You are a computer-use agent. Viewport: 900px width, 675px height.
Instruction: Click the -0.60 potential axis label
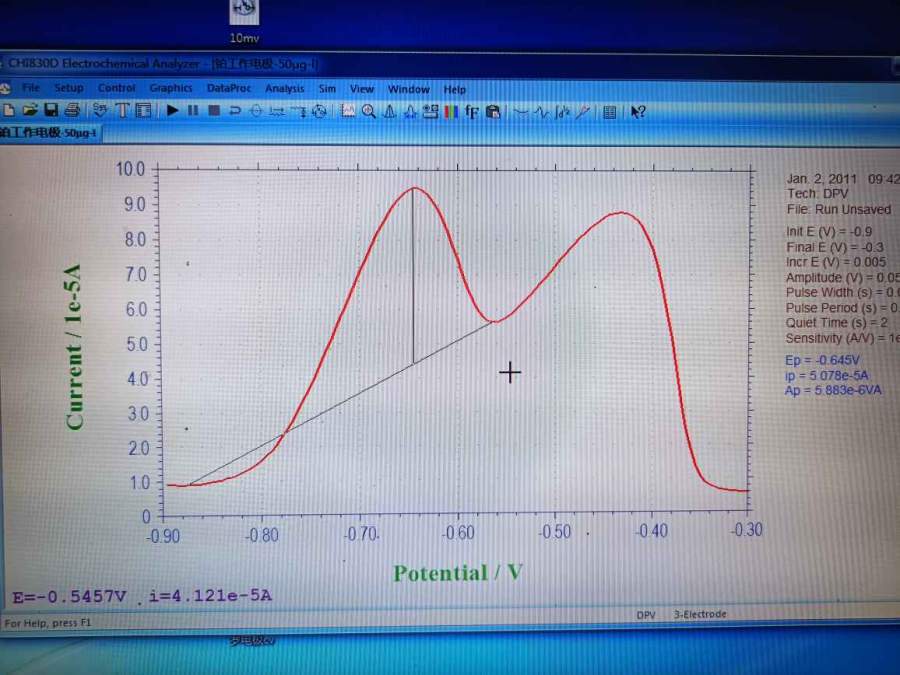coord(458,533)
